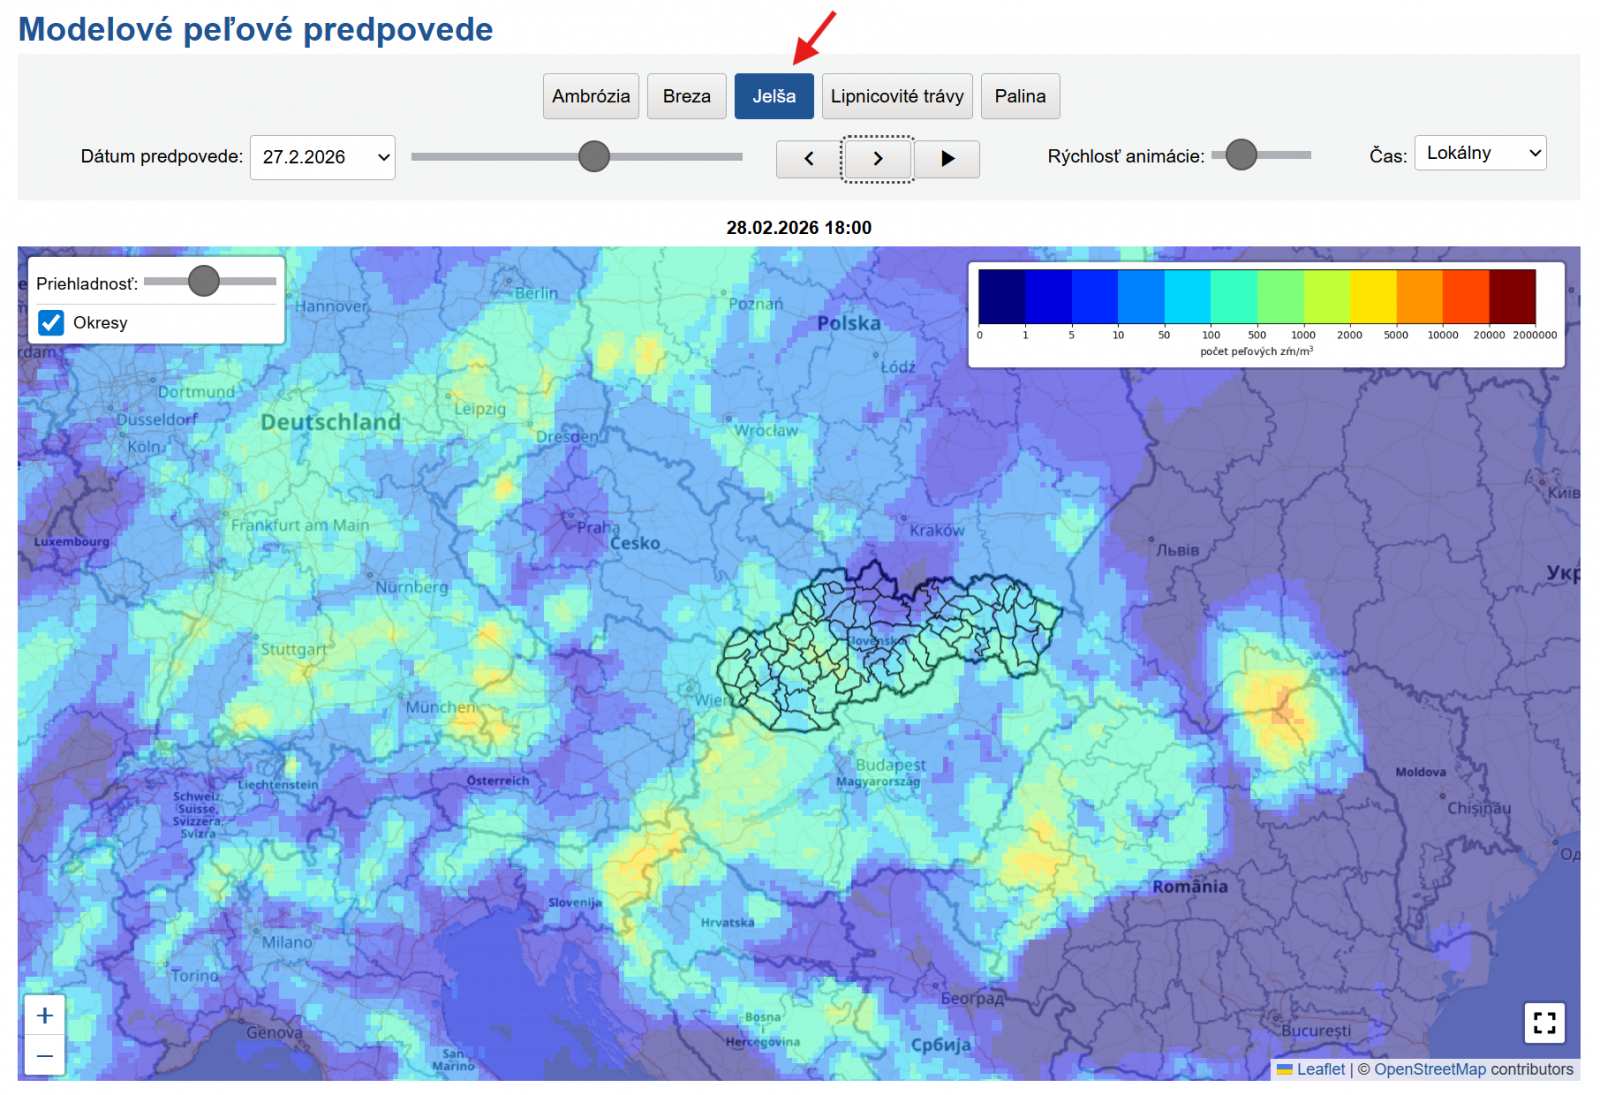Step to next forecast frame
This screenshot has width=1600, height=1095.
point(877,159)
